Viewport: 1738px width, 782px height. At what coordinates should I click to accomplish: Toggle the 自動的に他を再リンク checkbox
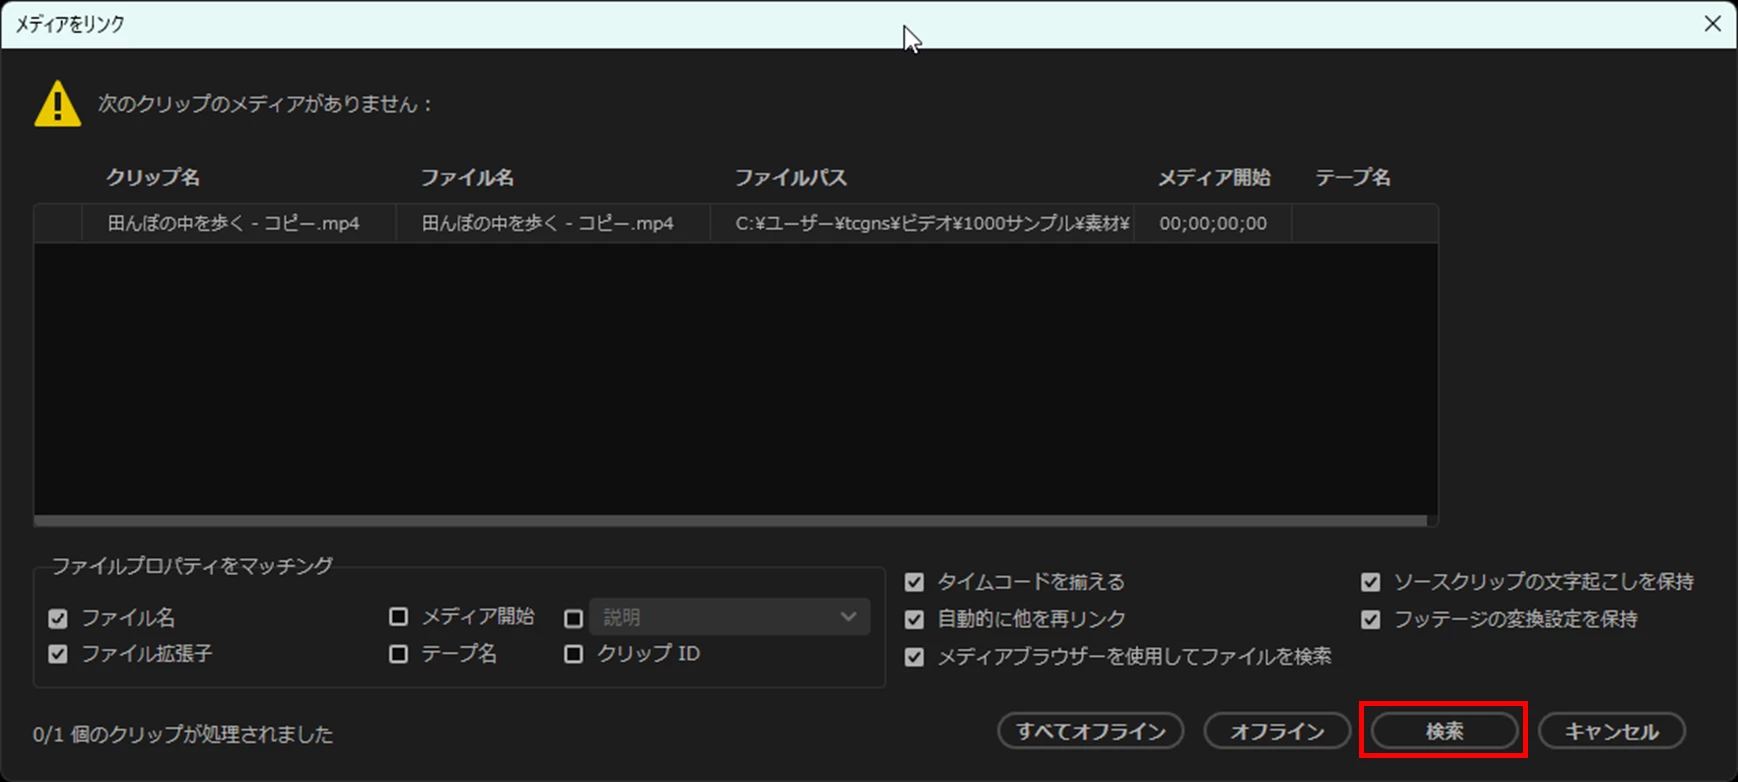914,619
